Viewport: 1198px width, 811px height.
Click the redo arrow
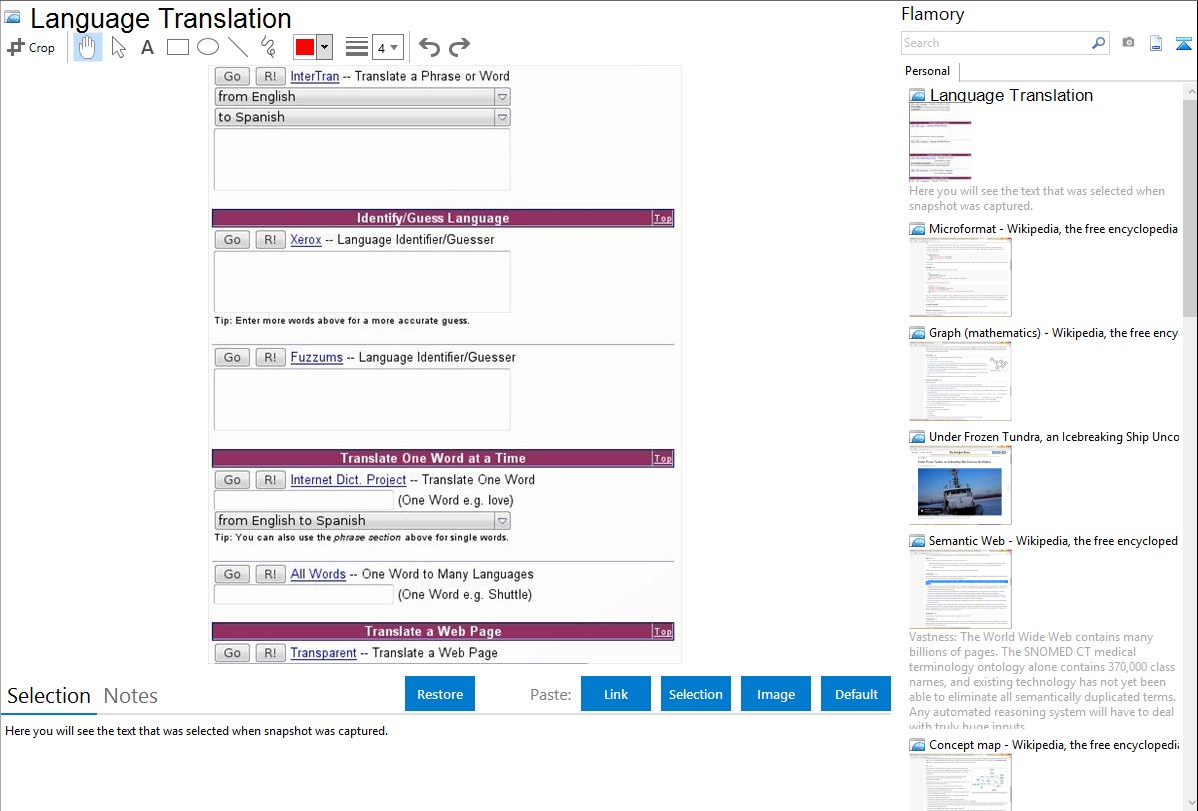click(x=459, y=47)
